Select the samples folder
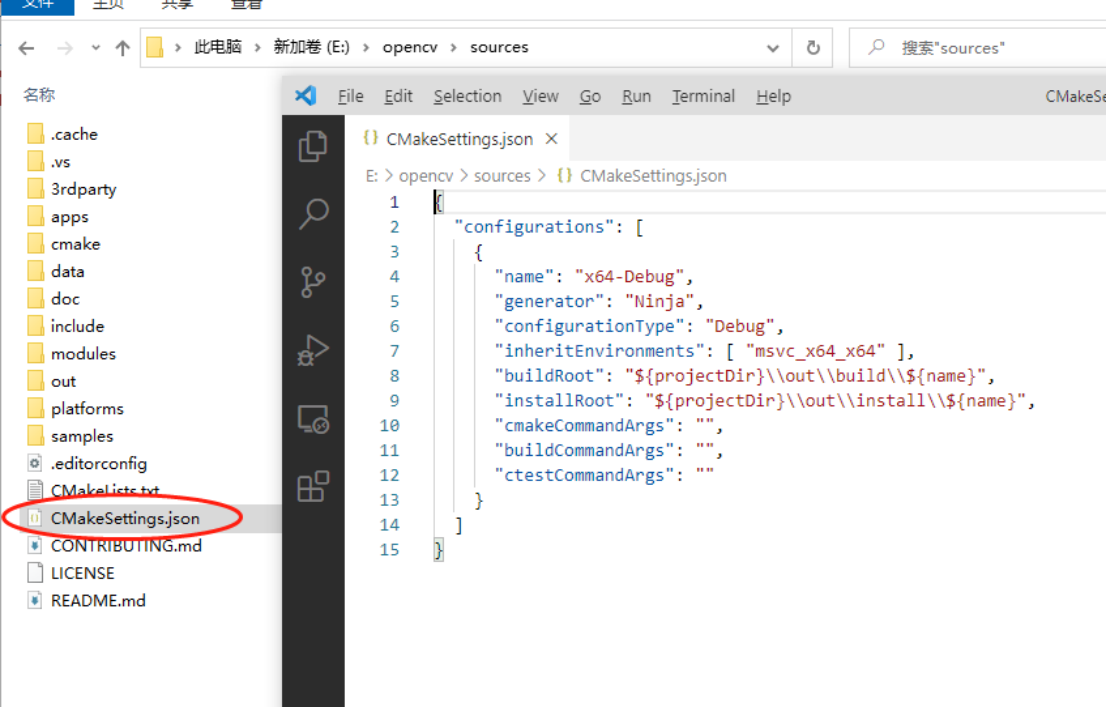This screenshot has height=707, width=1107. coord(81,436)
